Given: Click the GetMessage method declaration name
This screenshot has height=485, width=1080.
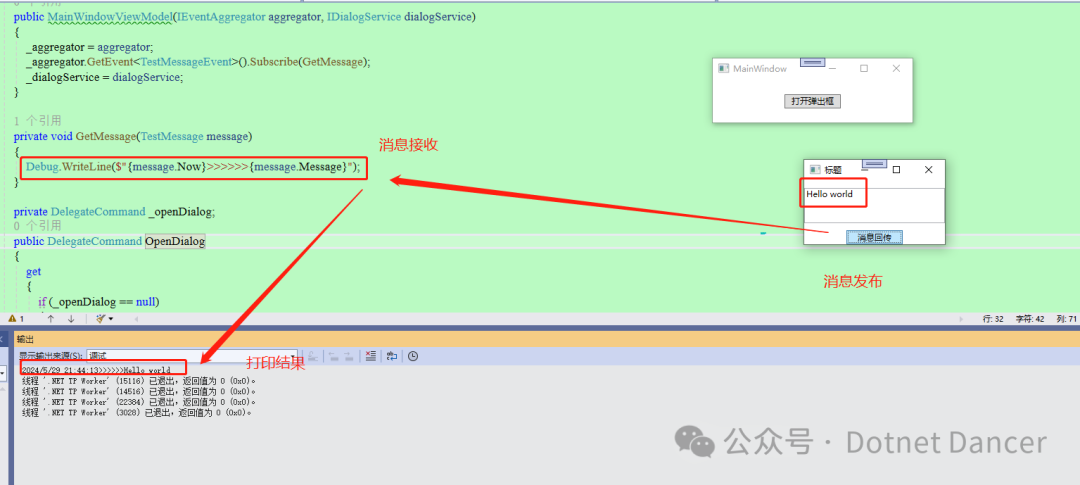Looking at the screenshot, I should pyautogui.click(x=106, y=136).
